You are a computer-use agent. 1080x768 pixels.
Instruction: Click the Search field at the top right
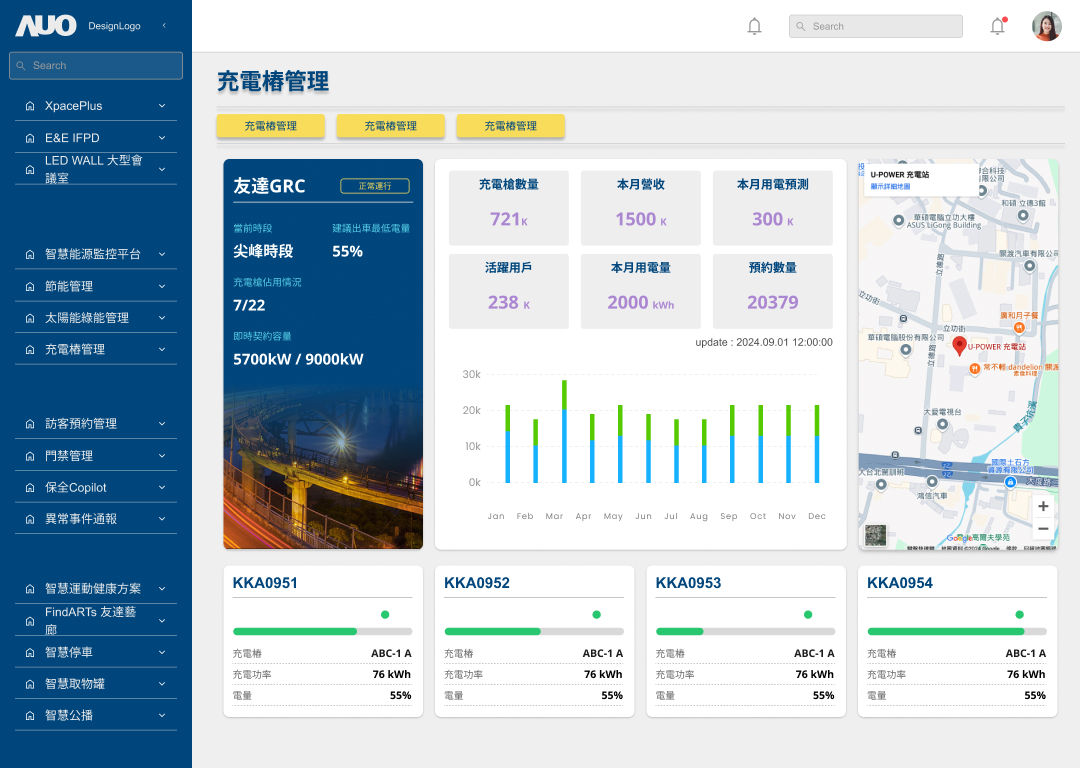(875, 26)
